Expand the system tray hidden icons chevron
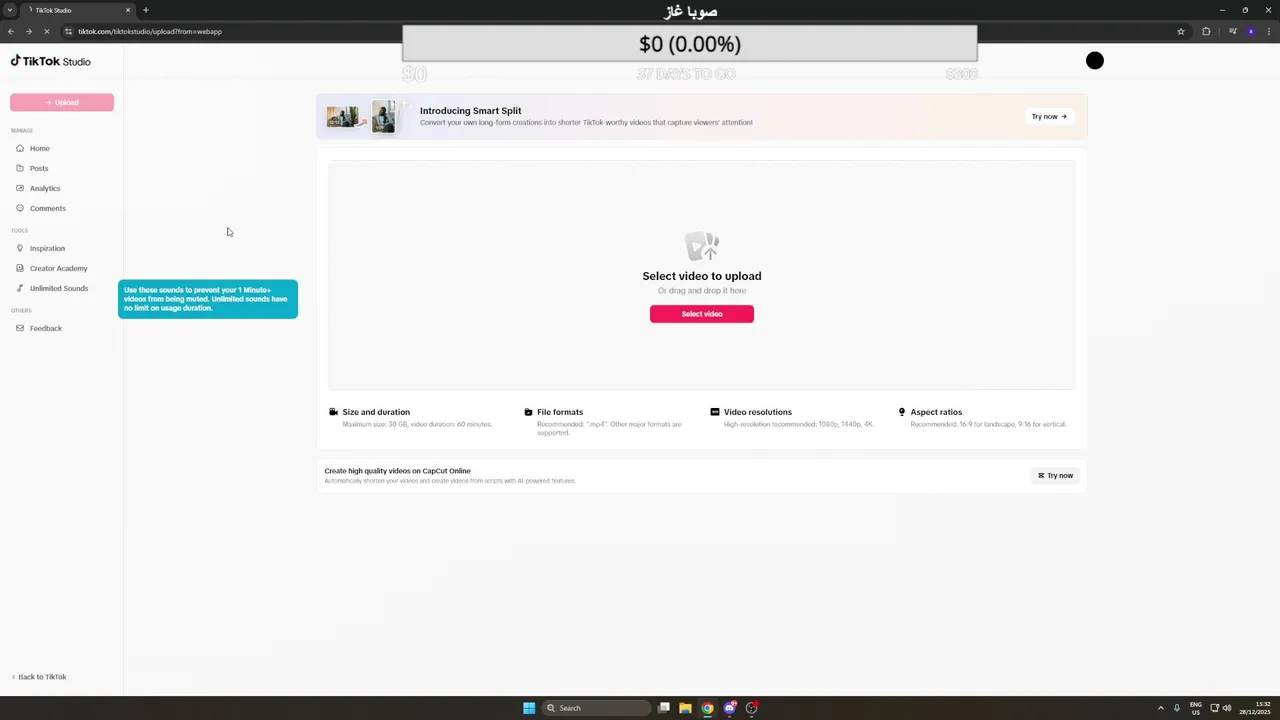The height and width of the screenshot is (720, 1280). coord(1161,708)
